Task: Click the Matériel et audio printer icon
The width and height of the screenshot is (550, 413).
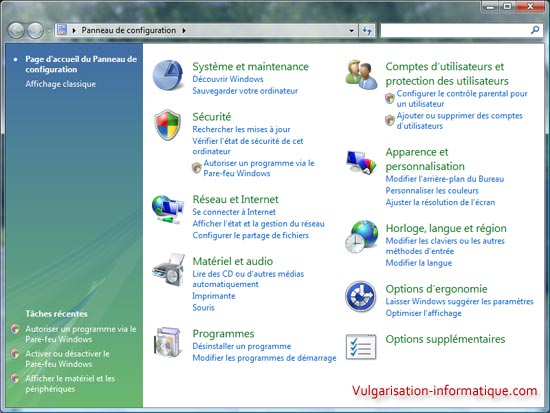Action: tap(168, 269)
